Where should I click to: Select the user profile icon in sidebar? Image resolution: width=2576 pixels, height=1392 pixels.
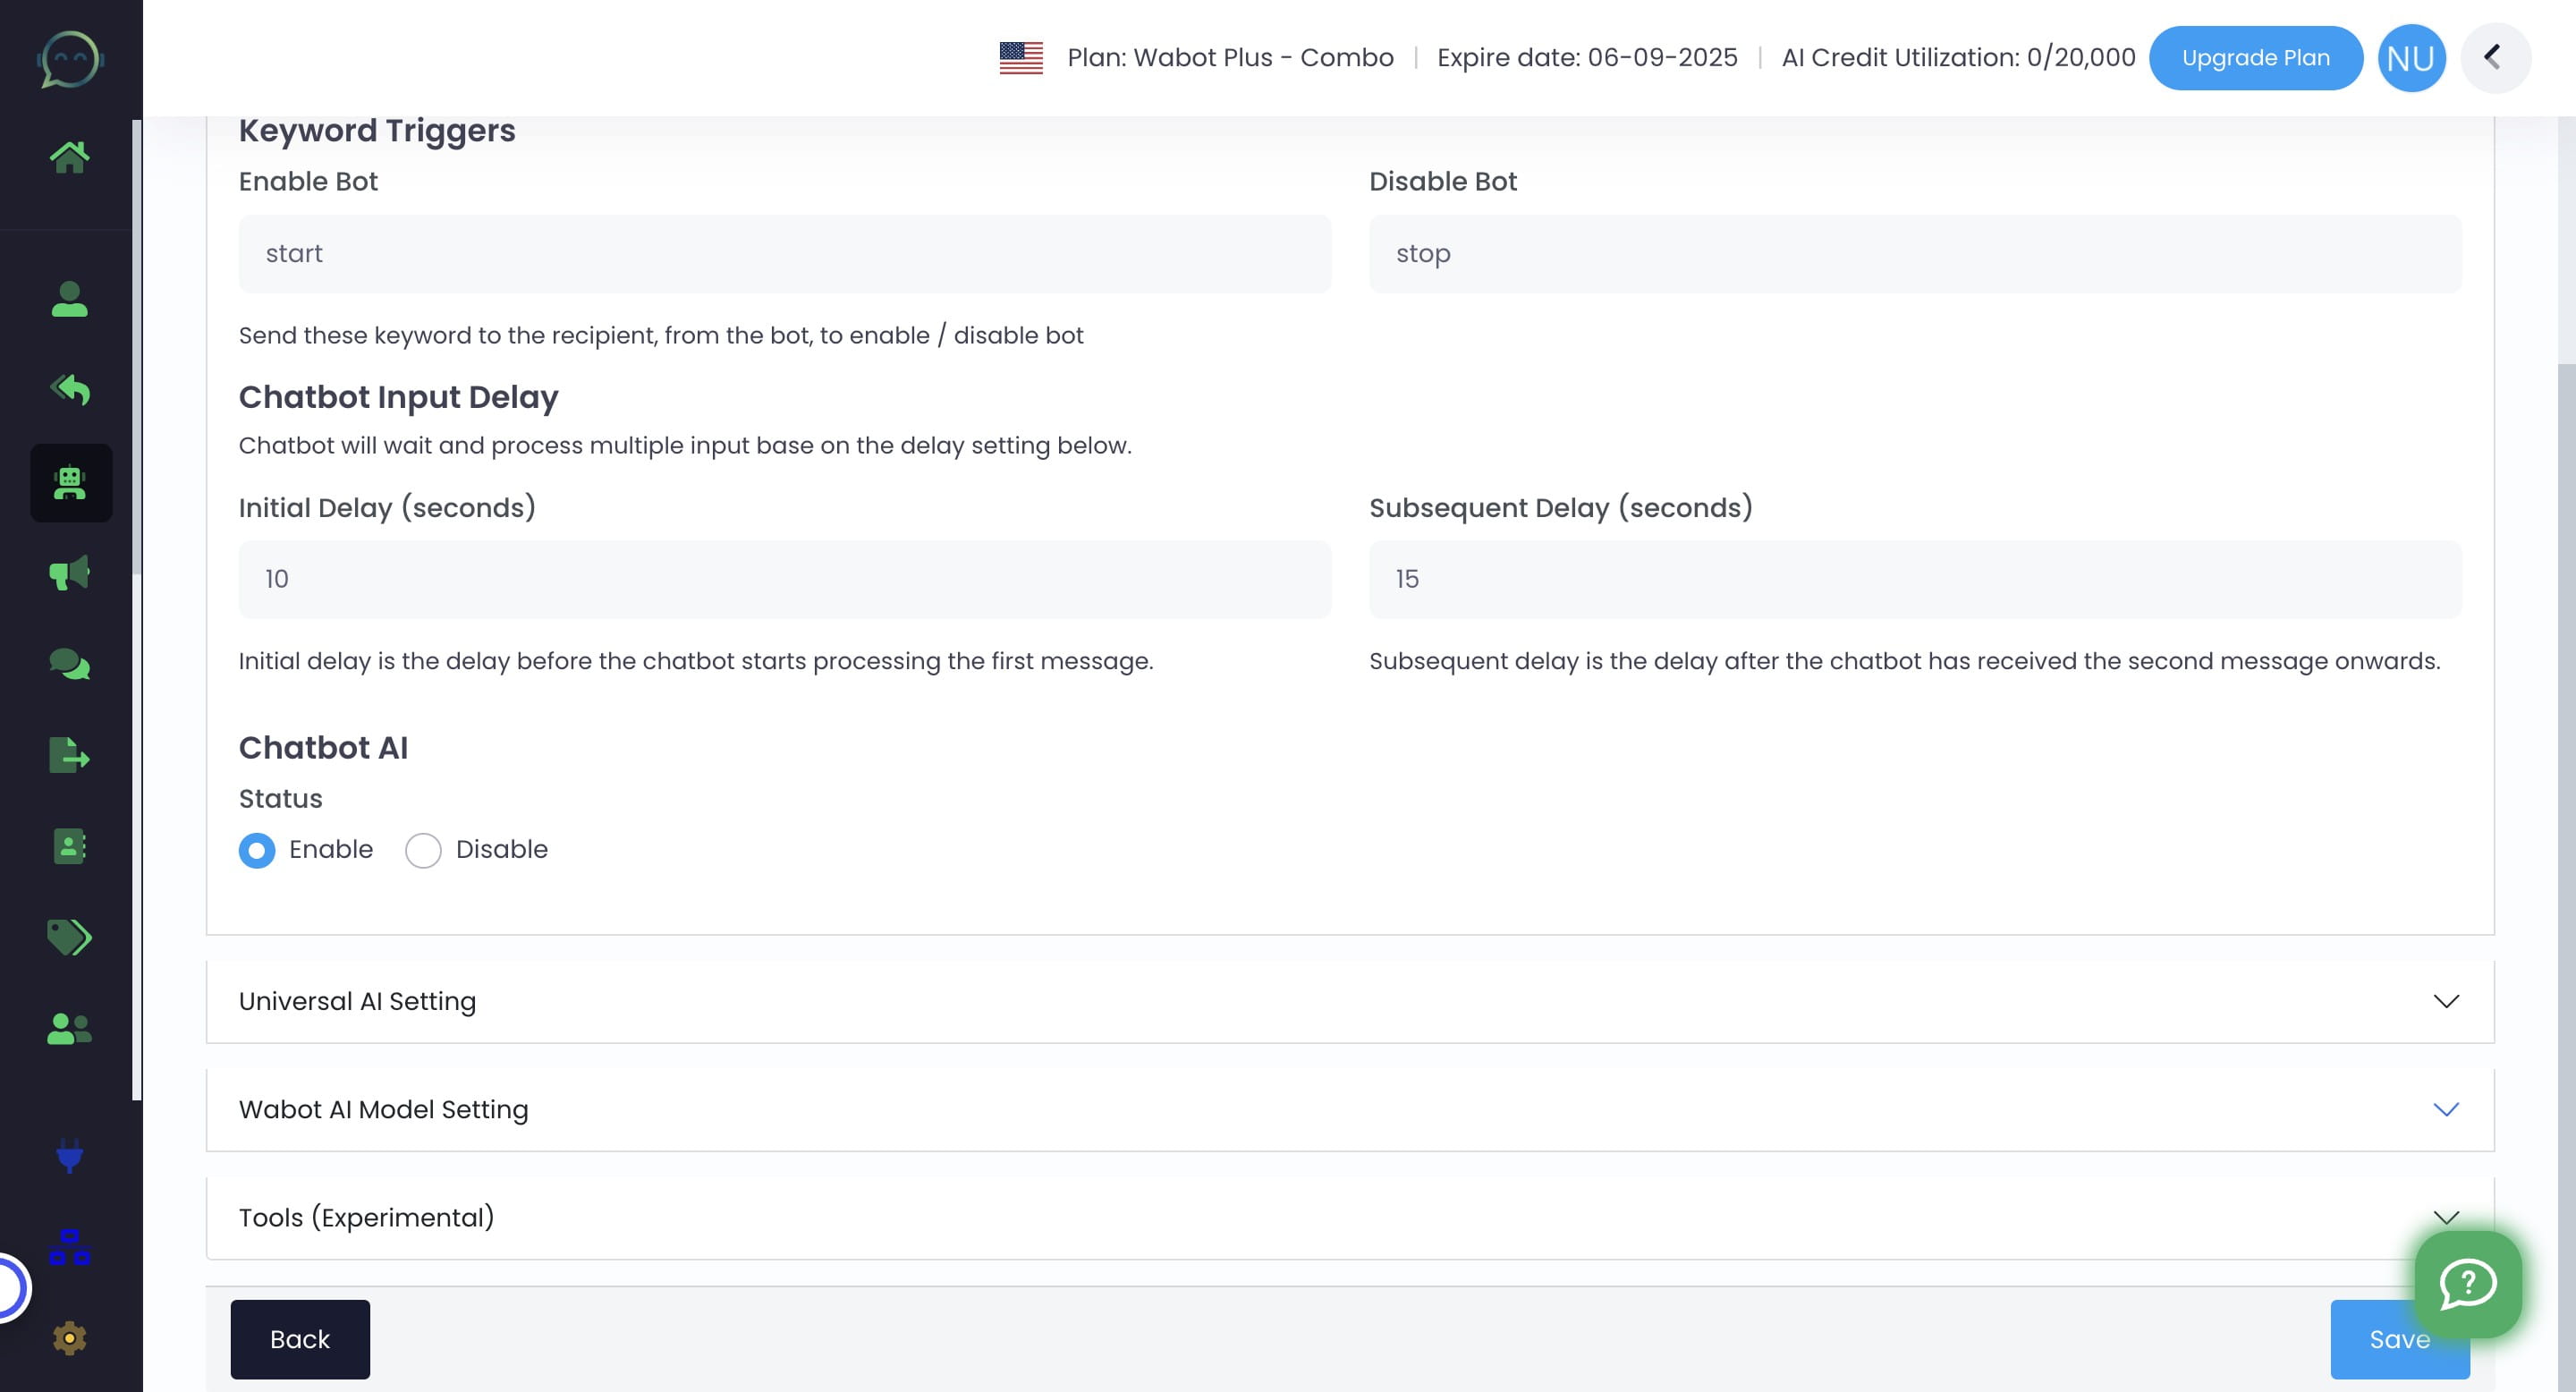pyautogui.click(x=72, y=299)
